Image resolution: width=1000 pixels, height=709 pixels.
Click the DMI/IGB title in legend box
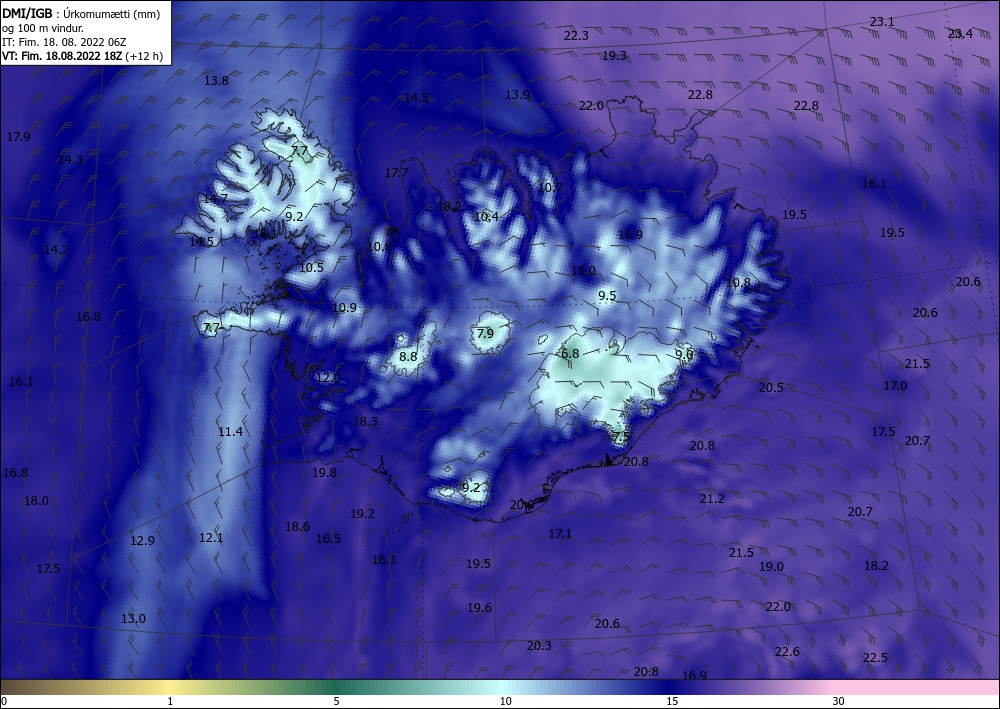[x=27, y=13]
